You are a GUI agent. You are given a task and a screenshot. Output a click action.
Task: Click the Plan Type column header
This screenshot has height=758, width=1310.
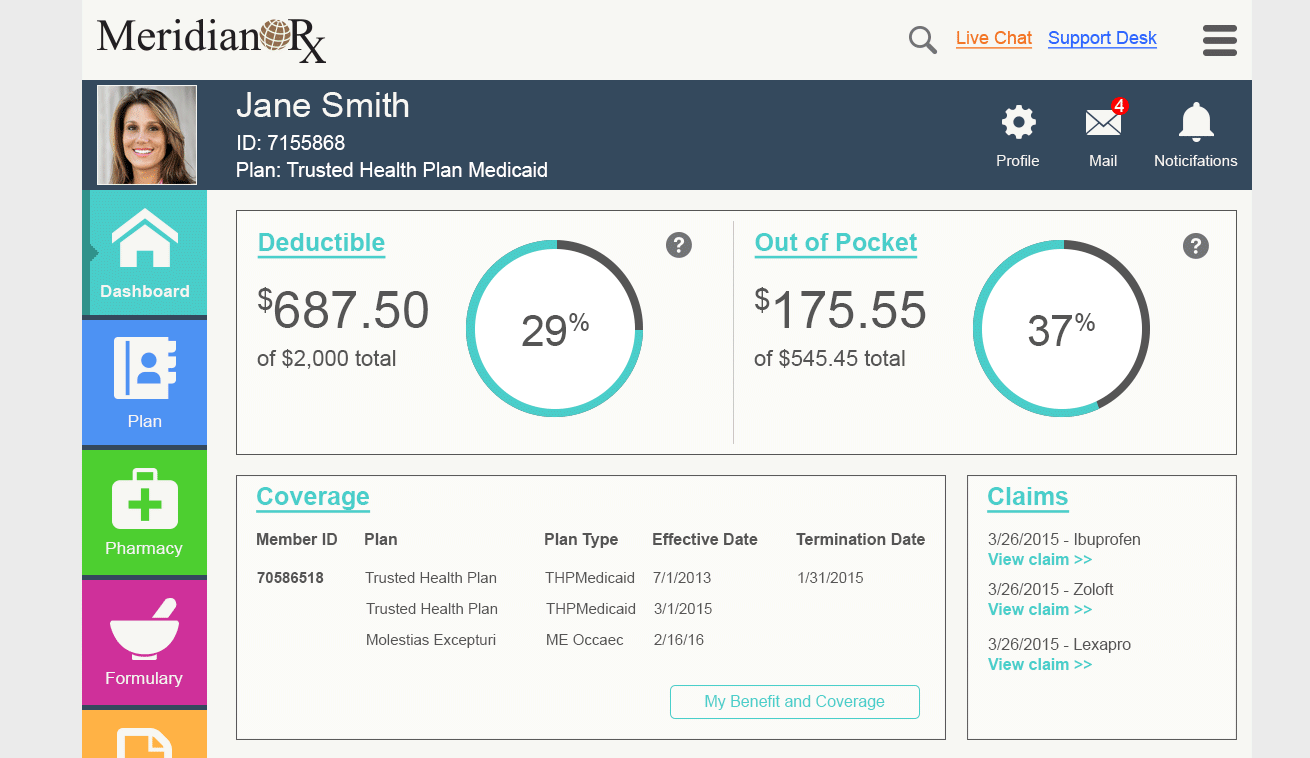click(x=581, y=540)
